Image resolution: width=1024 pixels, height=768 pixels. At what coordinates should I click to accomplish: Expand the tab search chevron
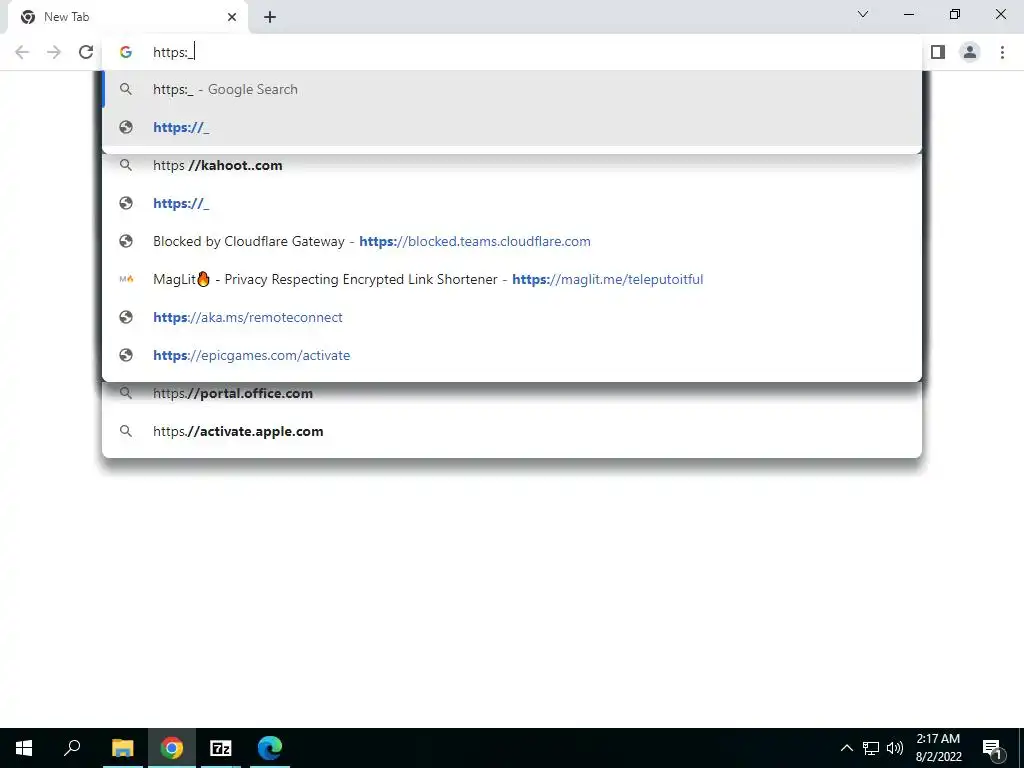tap(863, 14)
